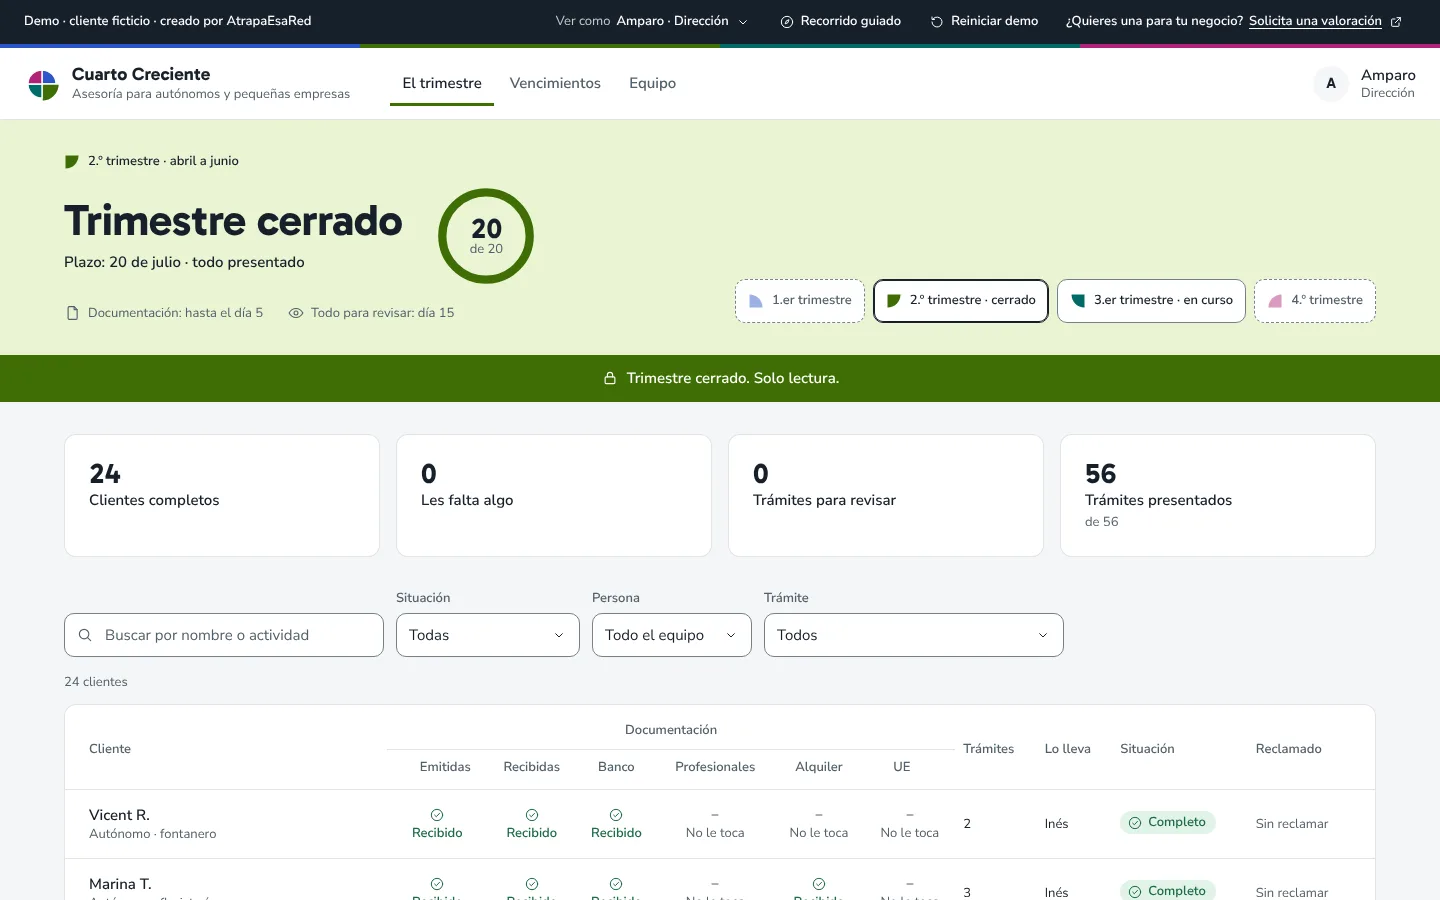The width and height of the screenshot is (1440, 900).
Task: Open the Trámite dropdown showing Todos
Action: click(x=914, y=635)
